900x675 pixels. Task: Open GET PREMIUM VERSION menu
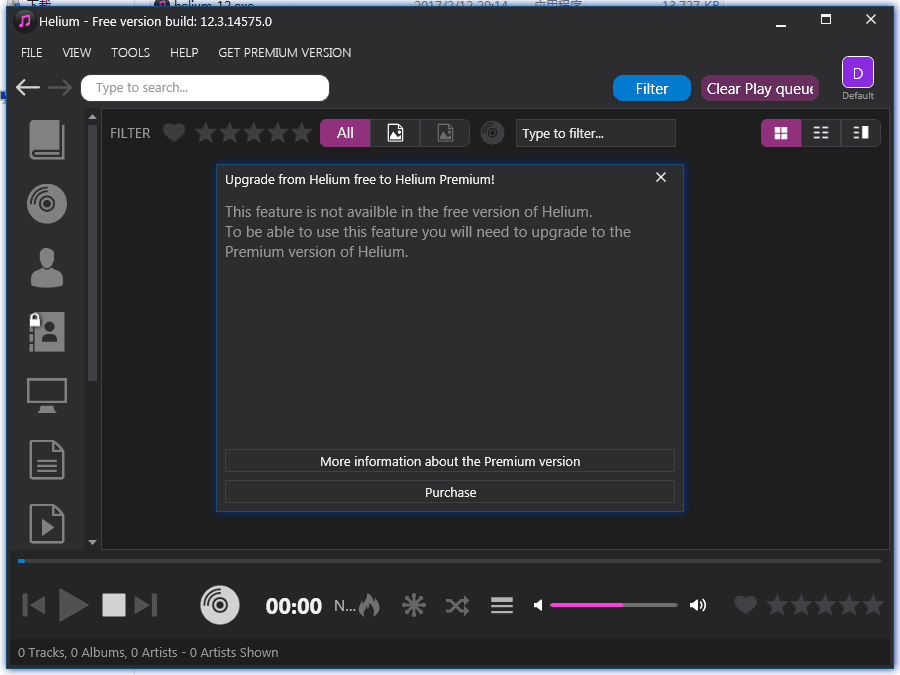pyautogui.click(x=285, y=53)
